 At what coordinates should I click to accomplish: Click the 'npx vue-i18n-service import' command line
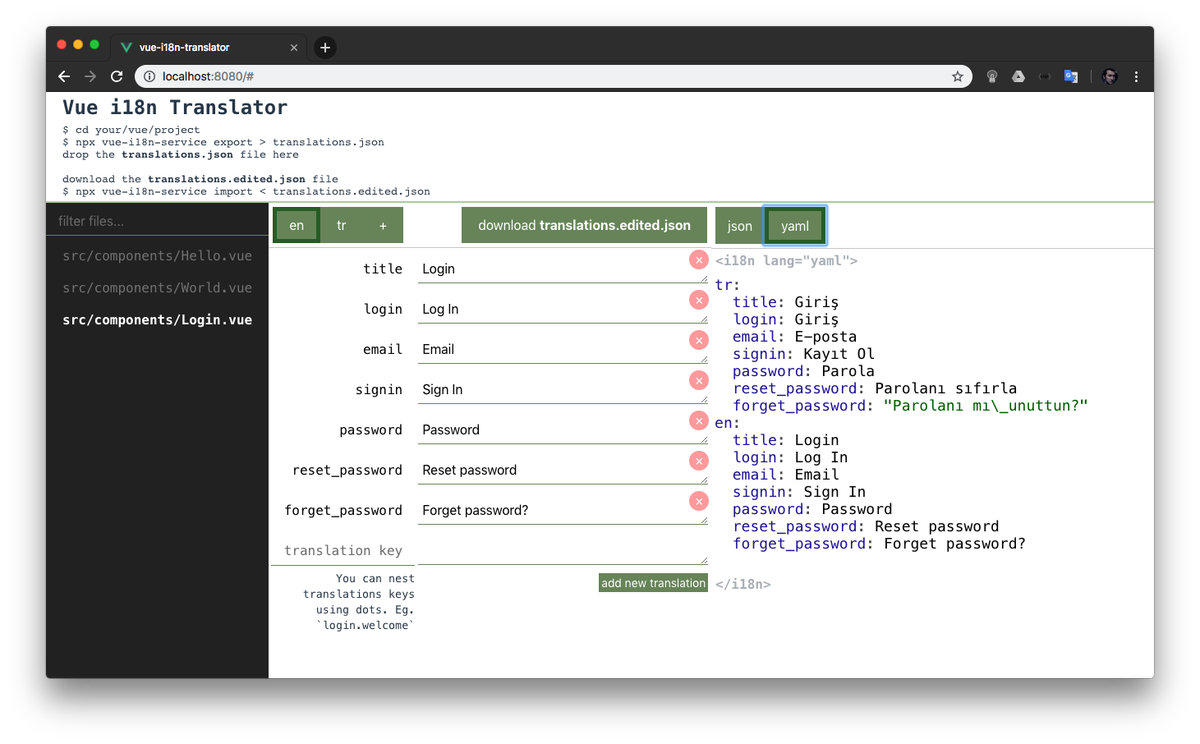click(x=246, y=191)
